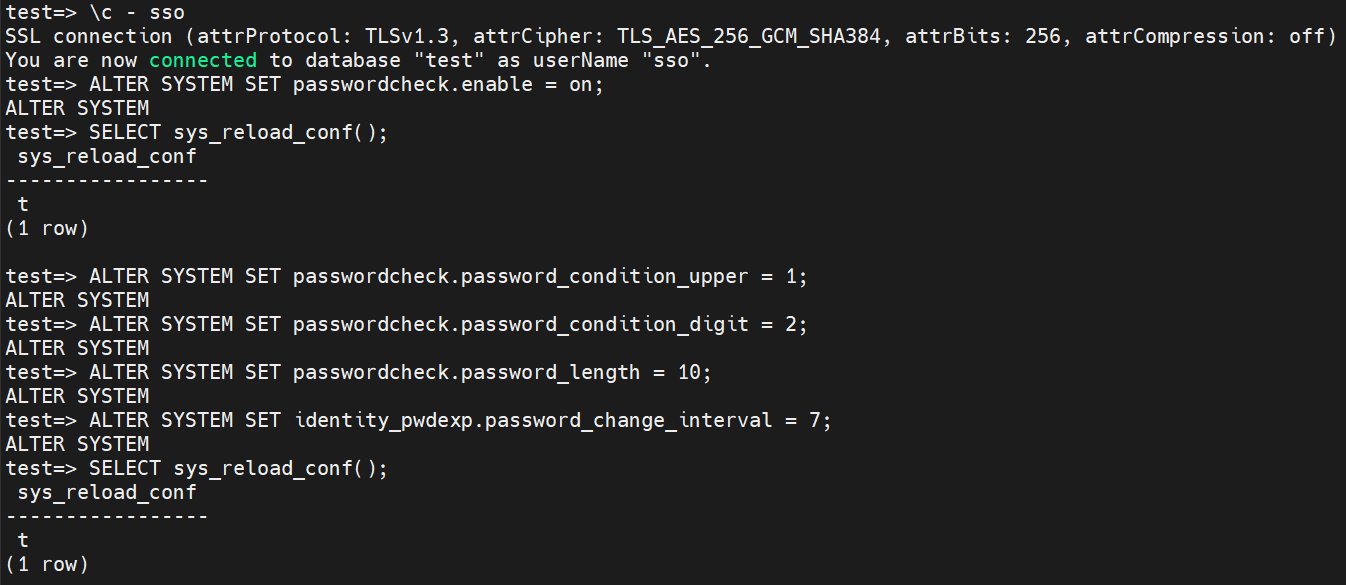
Task: Click the "\c - sso" connect command
Action: tap(136, 13)
